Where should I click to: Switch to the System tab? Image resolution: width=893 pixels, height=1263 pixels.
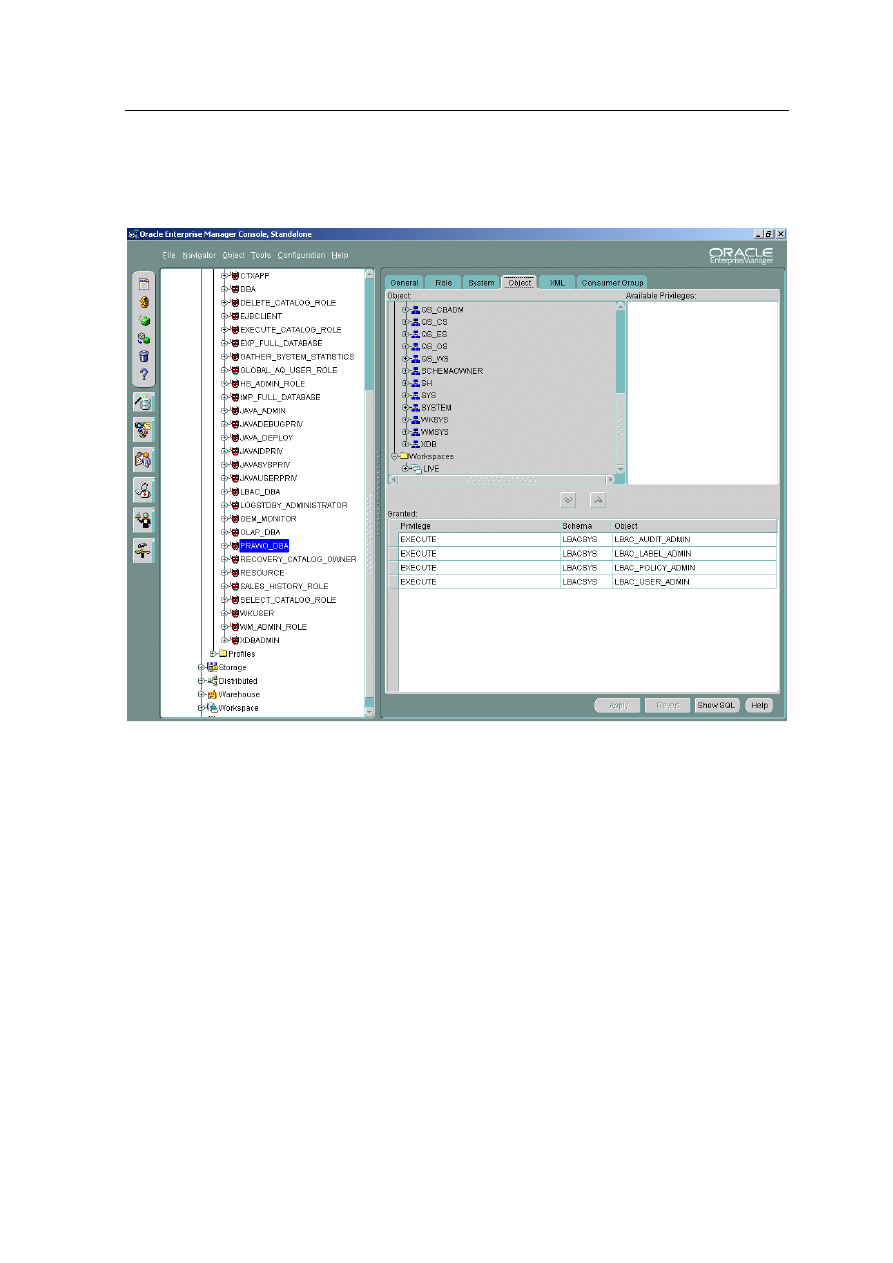pos(481,283)
